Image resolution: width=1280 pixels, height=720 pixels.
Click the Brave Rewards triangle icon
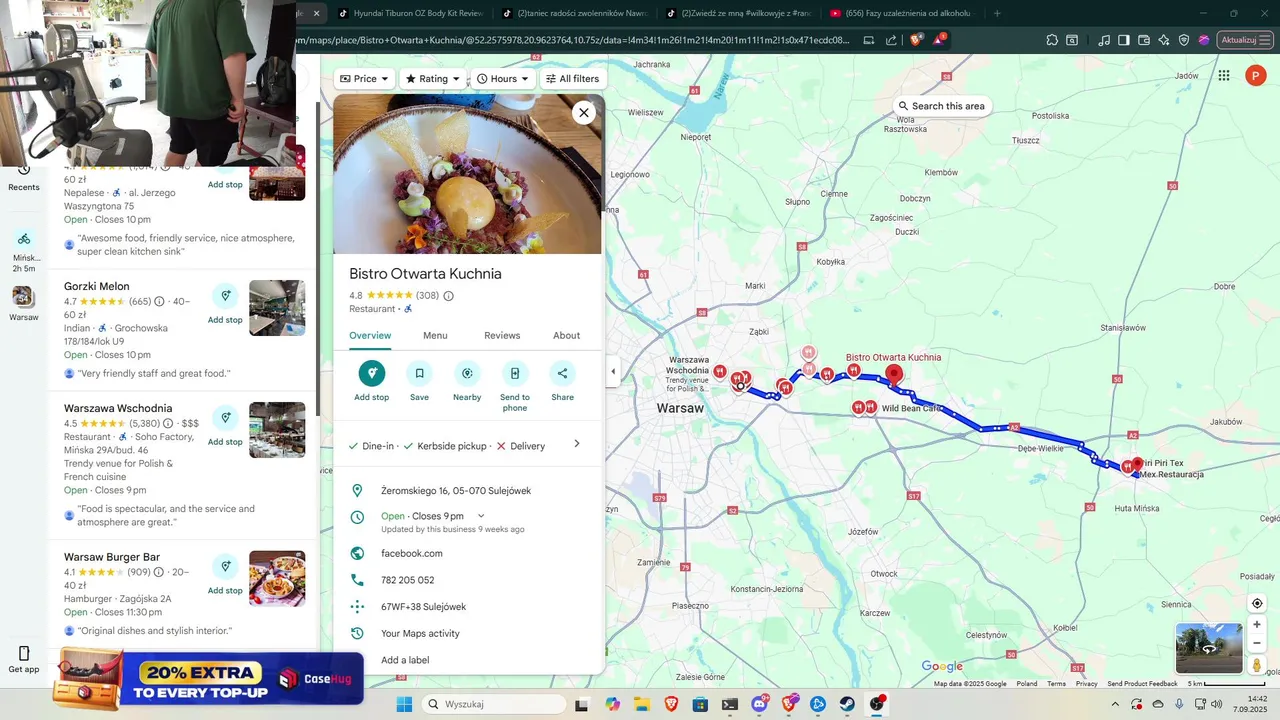939,40
